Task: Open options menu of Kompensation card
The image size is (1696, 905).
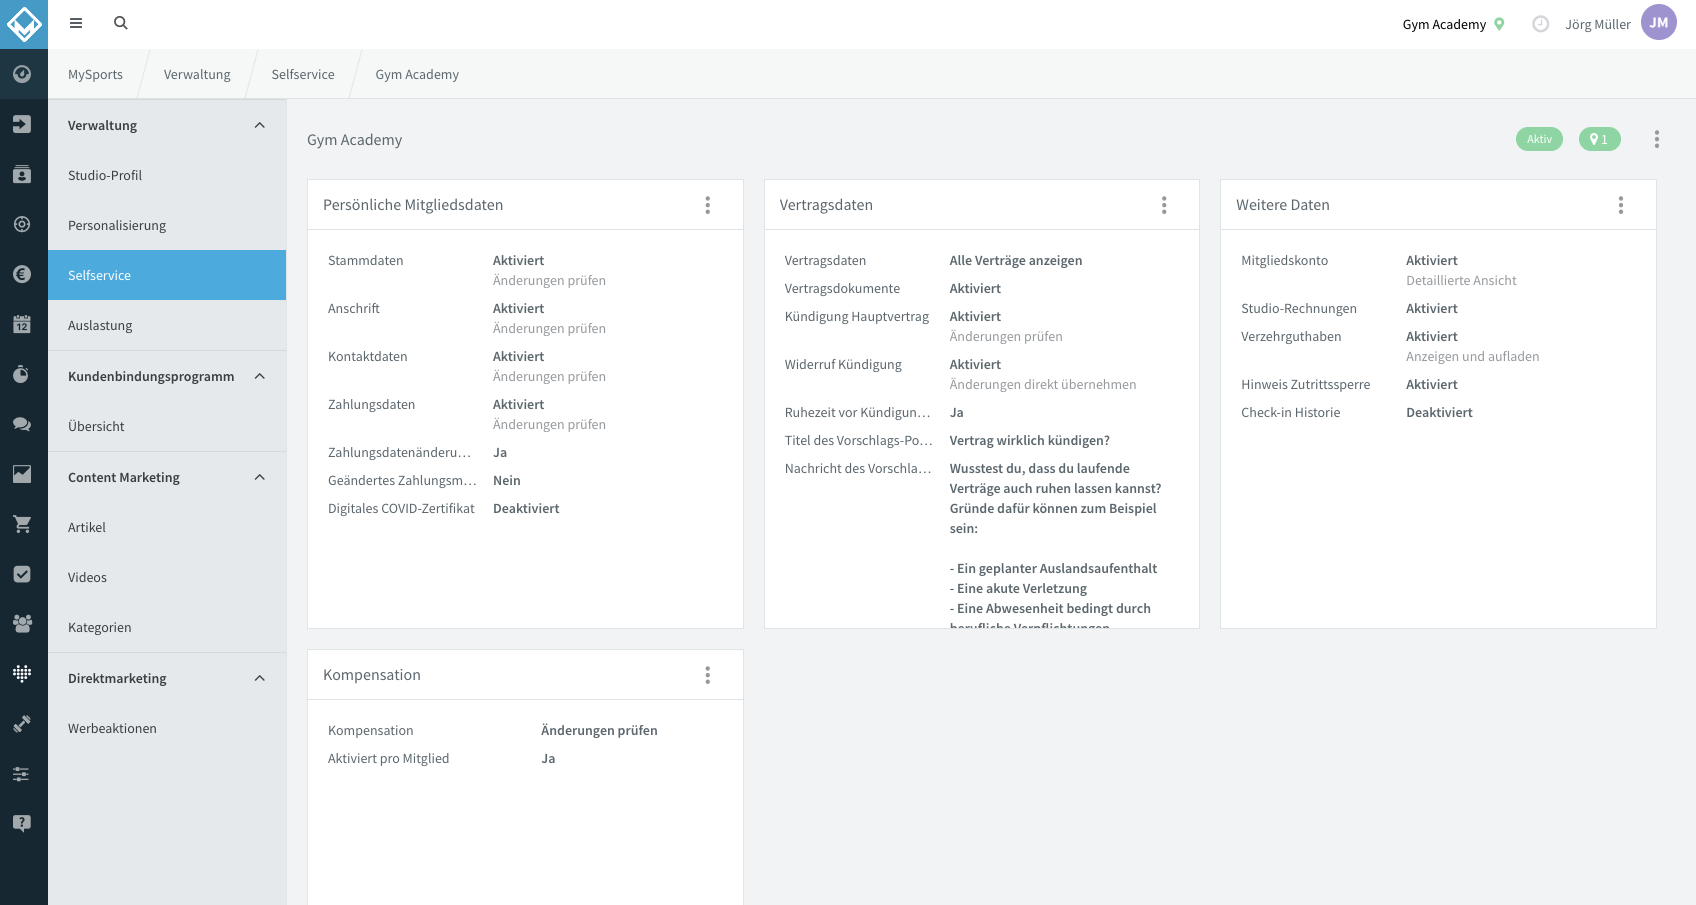Action: click(x=708, y=675)
